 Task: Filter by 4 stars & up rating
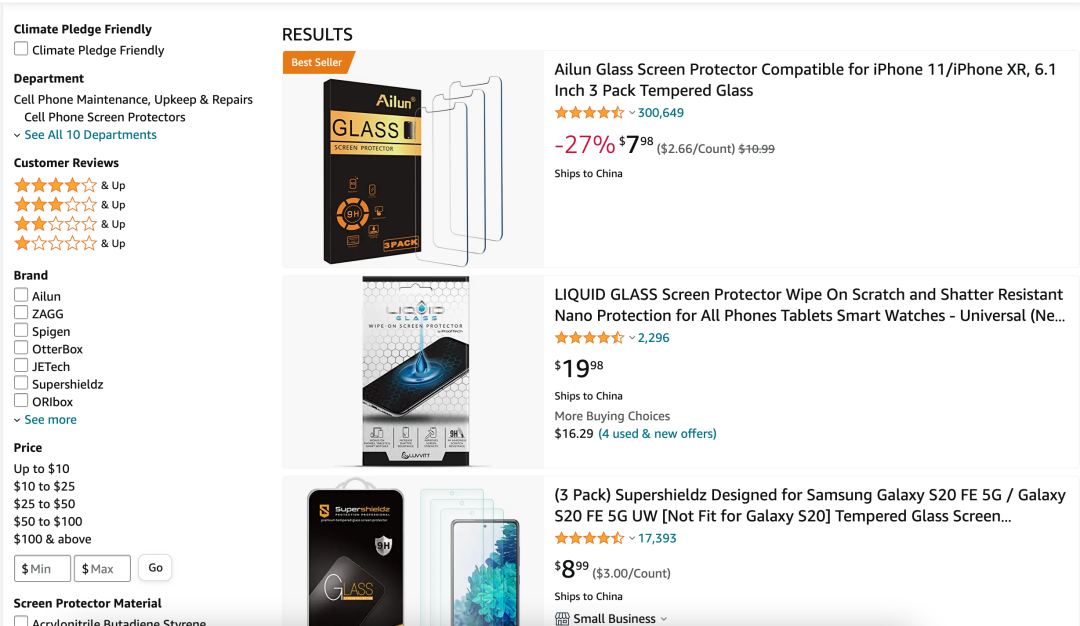(x=56, y=185)
